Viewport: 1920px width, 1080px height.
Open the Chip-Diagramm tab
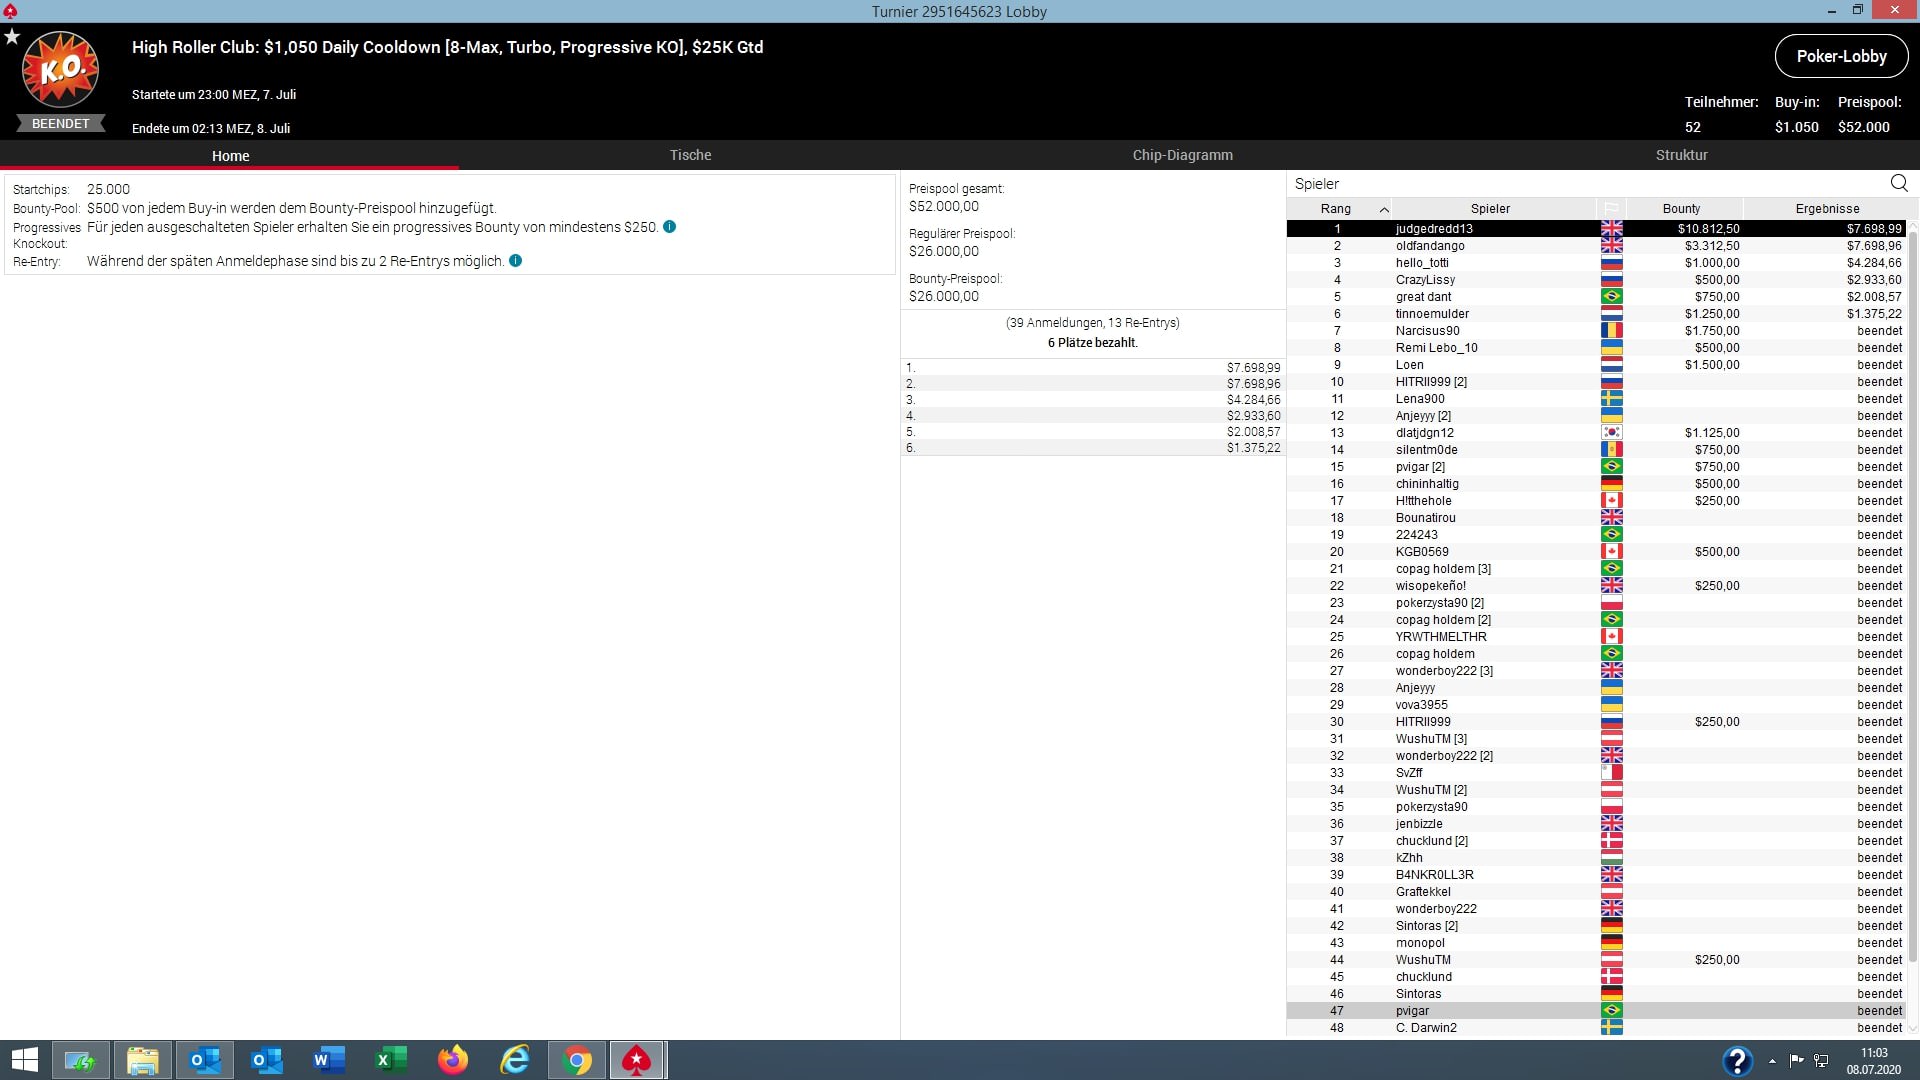tap(1182, 155)
